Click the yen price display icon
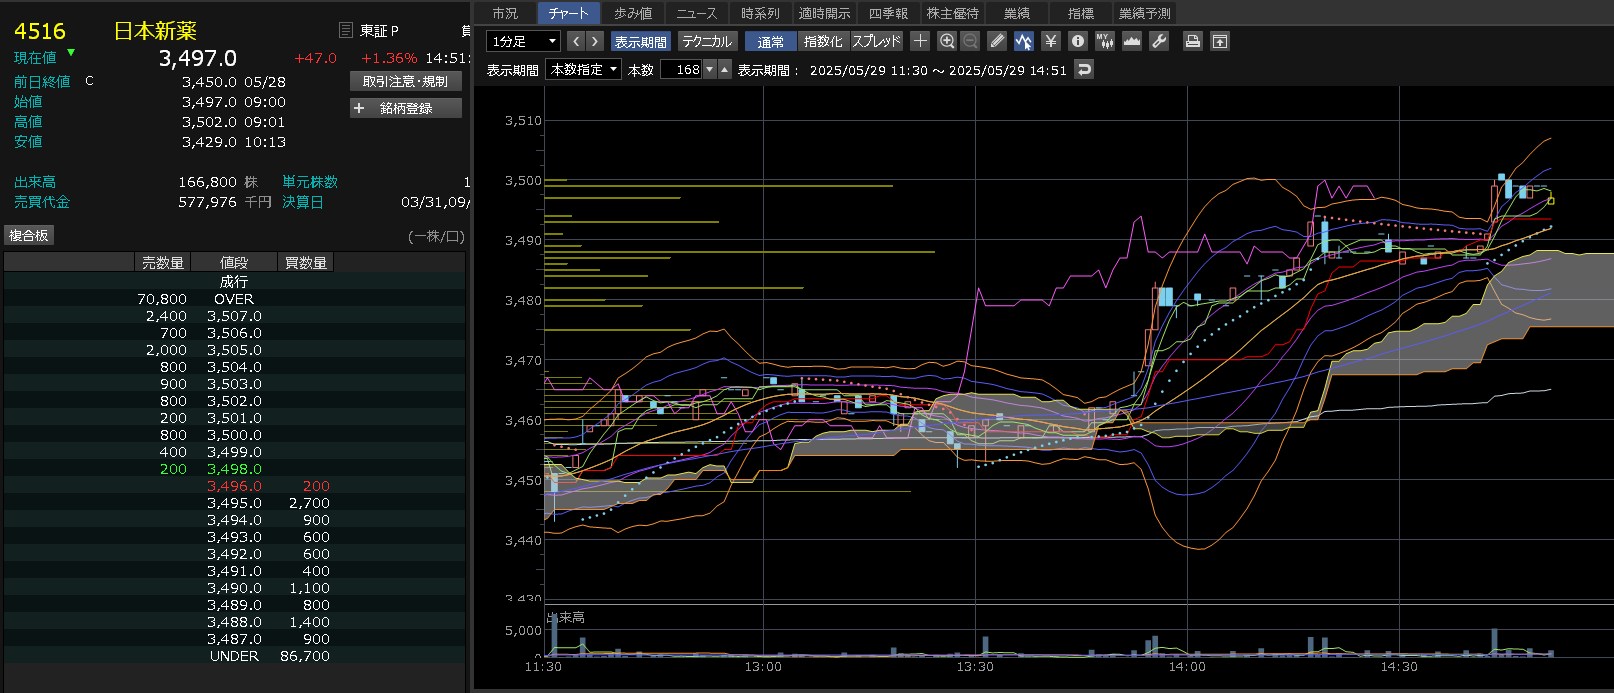 [x=1050, y=41]
